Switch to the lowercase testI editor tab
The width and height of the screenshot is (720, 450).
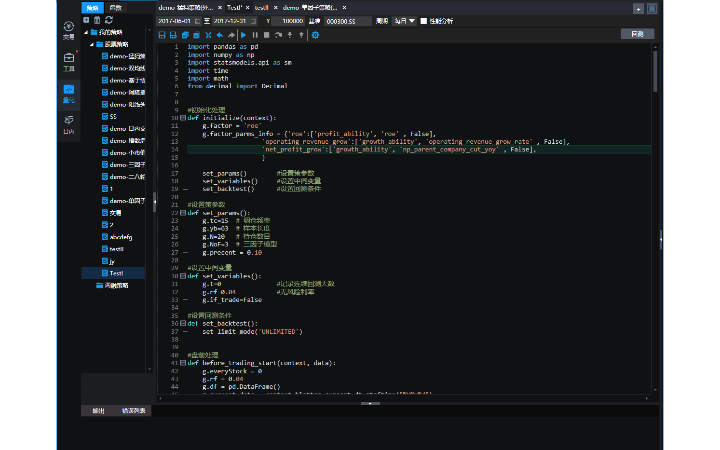pos(261,8)
